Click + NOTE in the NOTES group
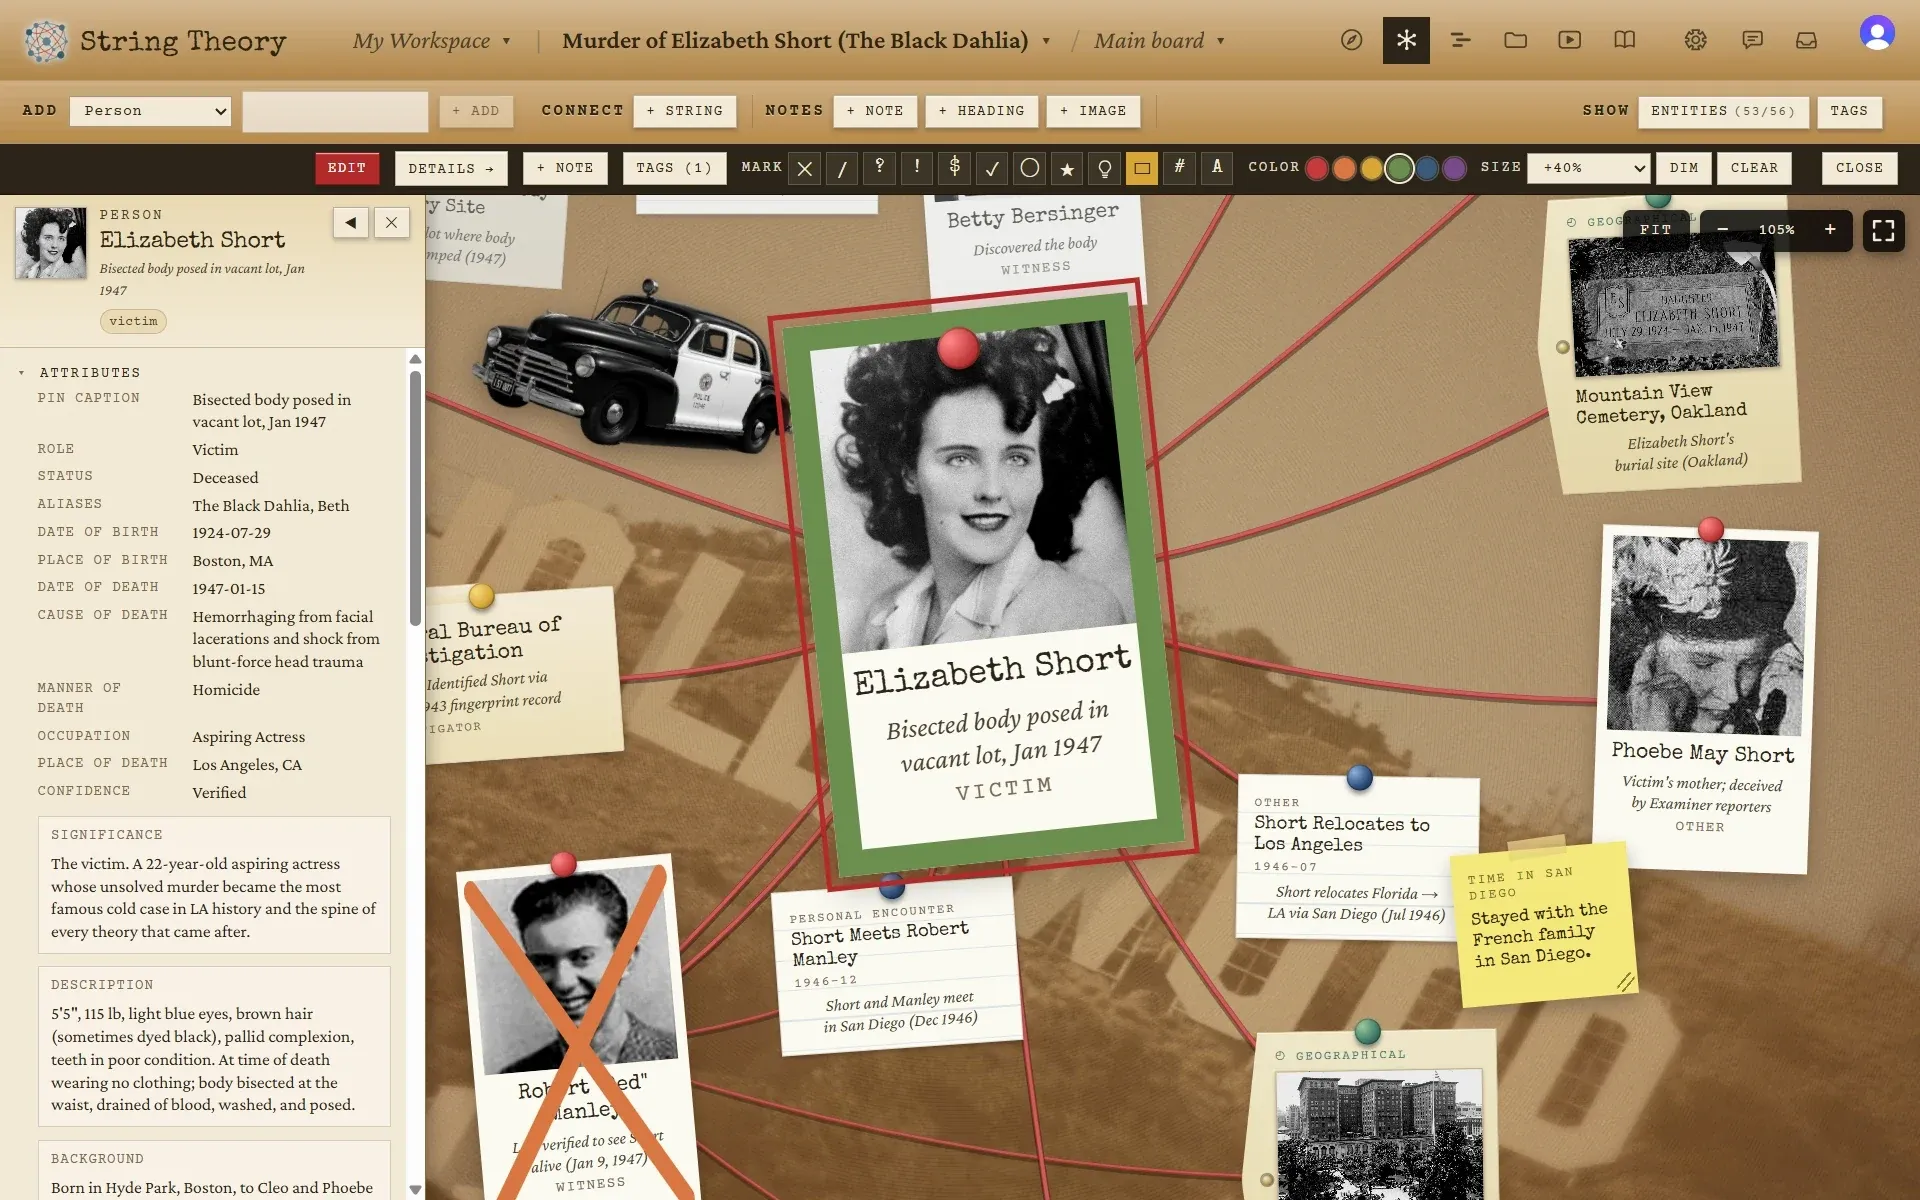This screenshot has height=1200, width=1920. (x=875, y=111)
